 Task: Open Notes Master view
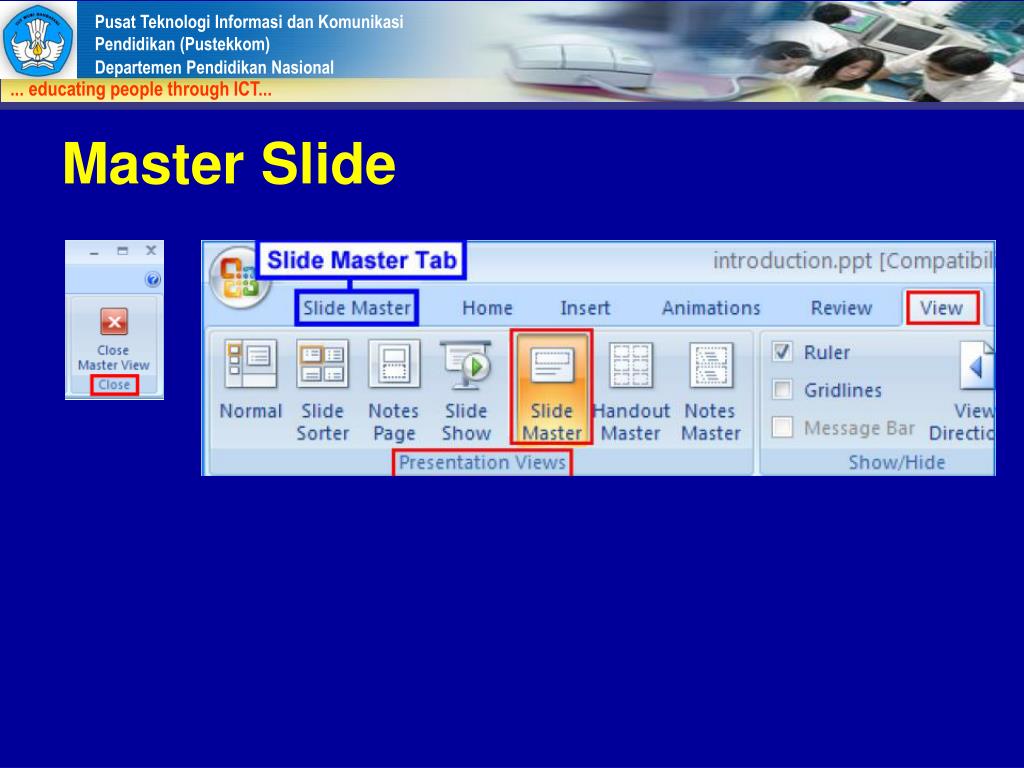(711, 390)
